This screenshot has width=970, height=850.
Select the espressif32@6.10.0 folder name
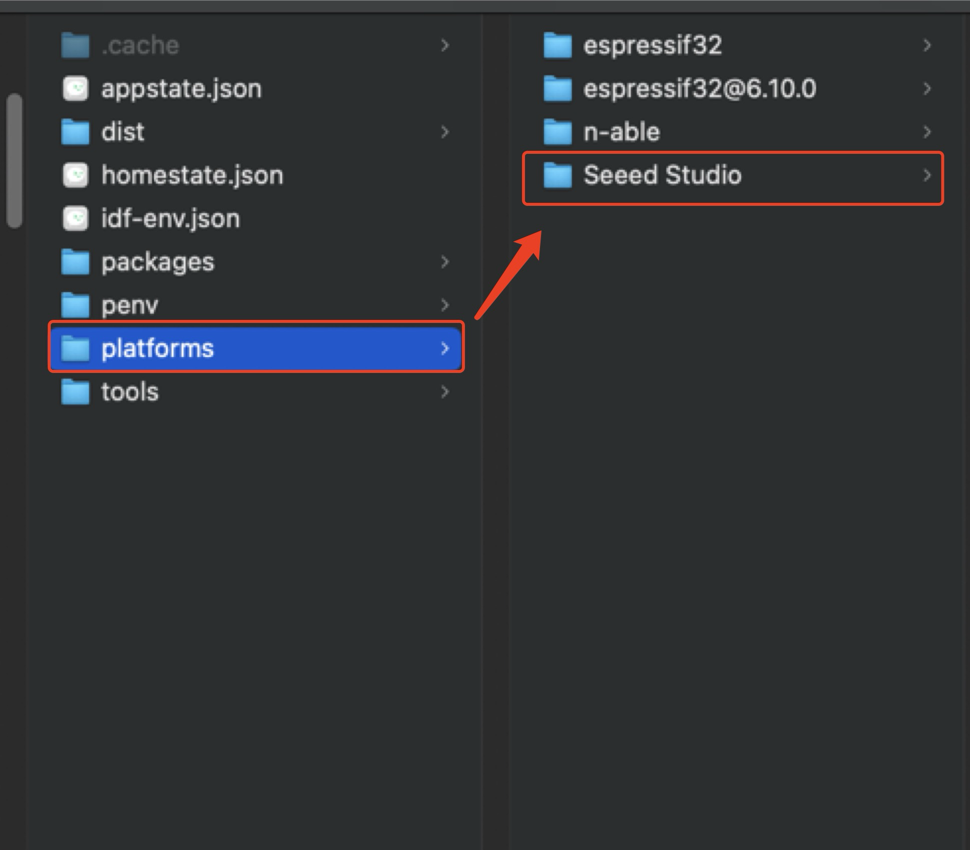click(x=700, y=88)
